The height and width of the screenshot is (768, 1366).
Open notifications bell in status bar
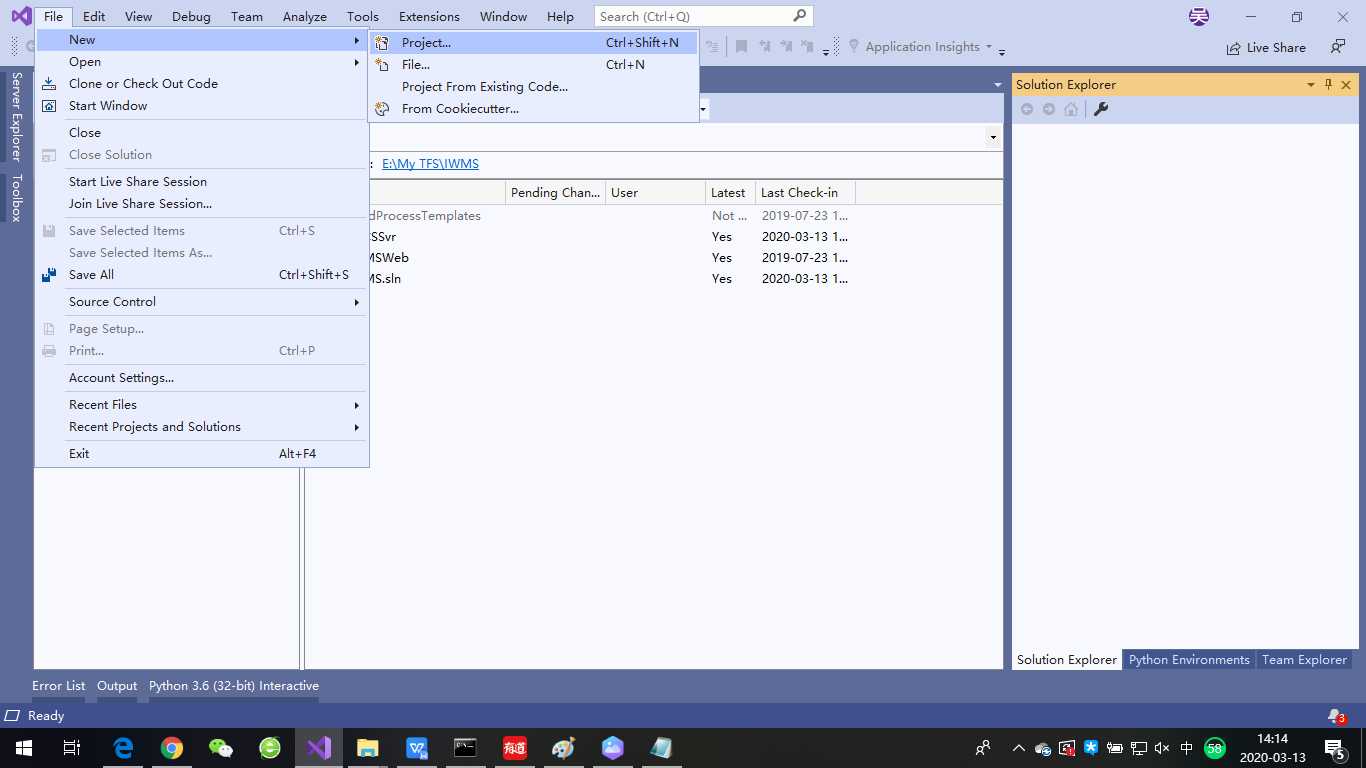[x=1336, y=716]
